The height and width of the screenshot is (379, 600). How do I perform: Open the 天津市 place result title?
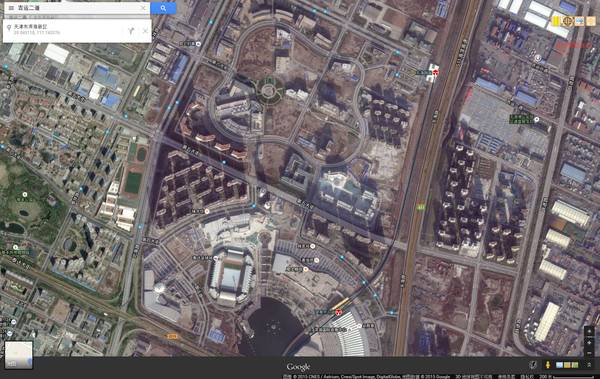point(31,27)
